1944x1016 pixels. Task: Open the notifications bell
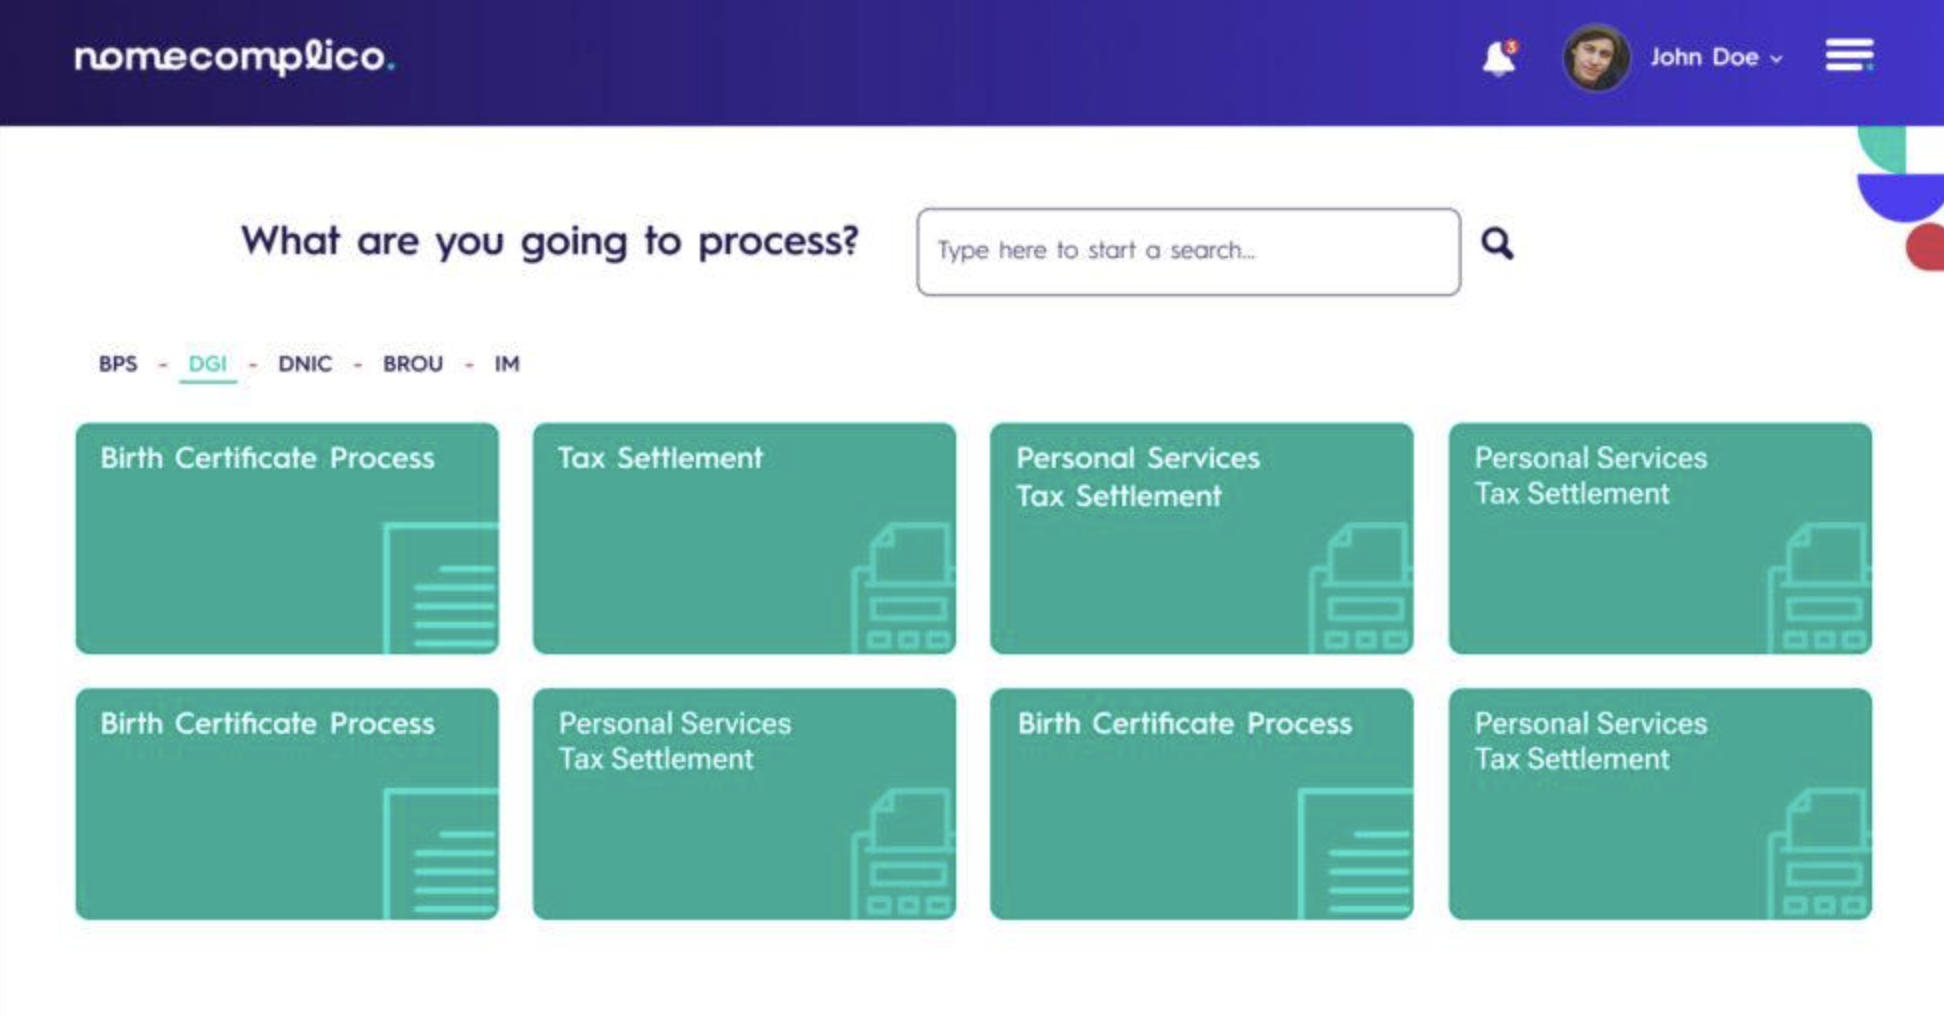click(x=1497, y=58)
